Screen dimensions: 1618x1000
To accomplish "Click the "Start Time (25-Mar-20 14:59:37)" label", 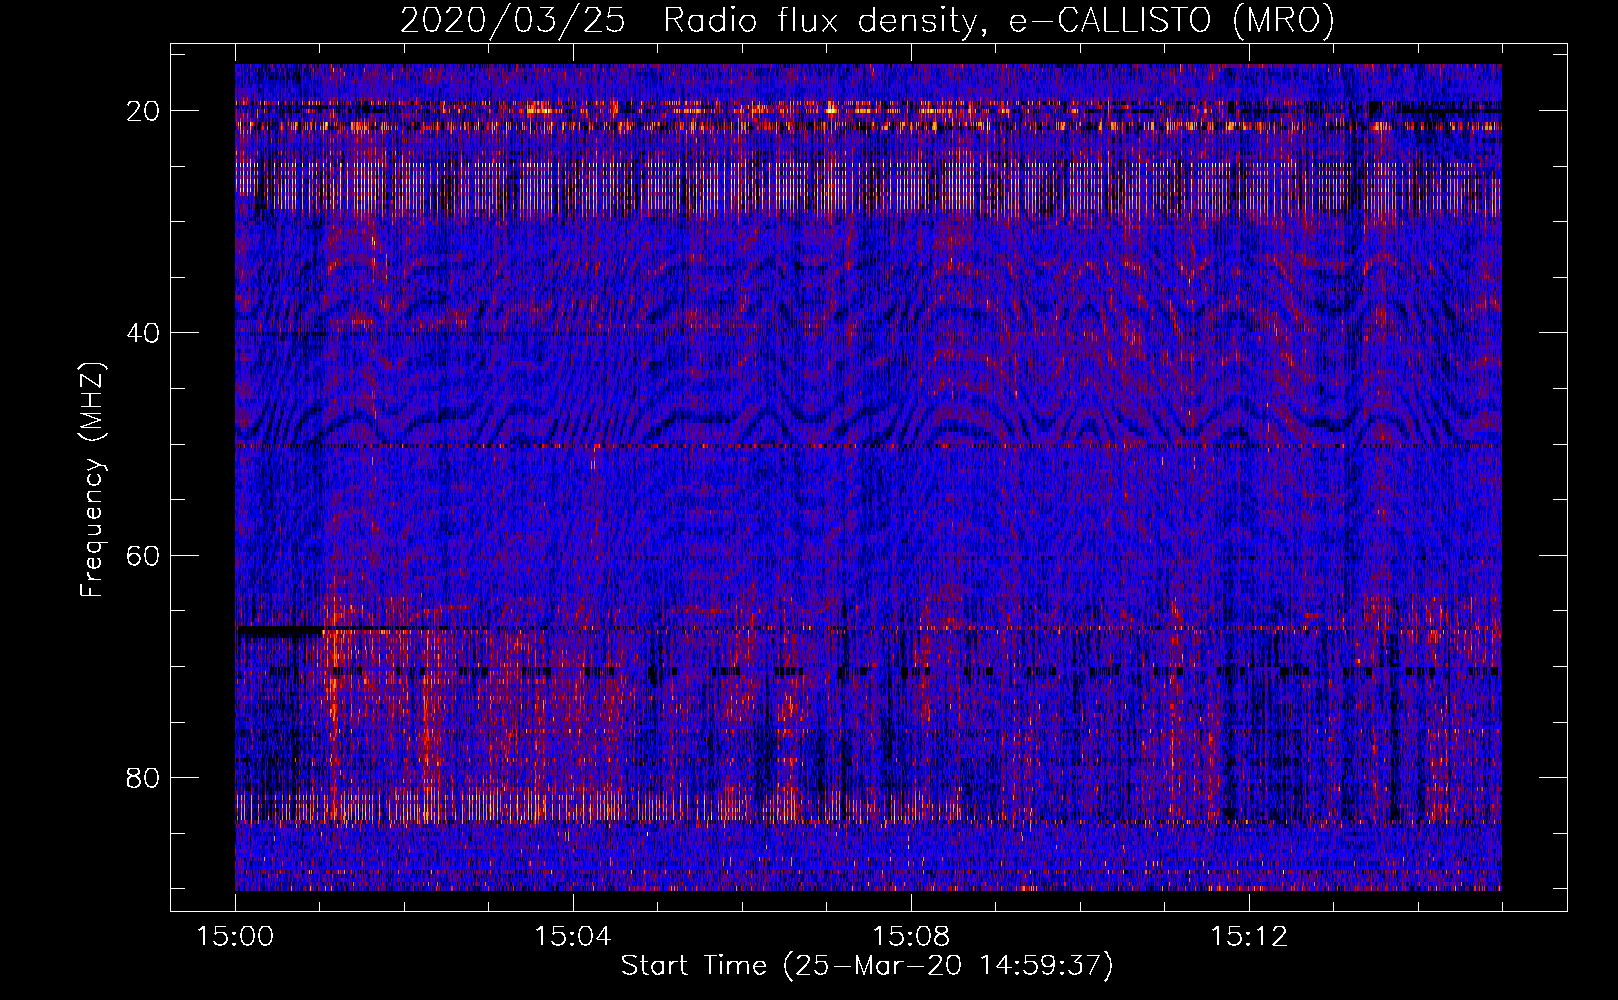I will click(867, 966).
